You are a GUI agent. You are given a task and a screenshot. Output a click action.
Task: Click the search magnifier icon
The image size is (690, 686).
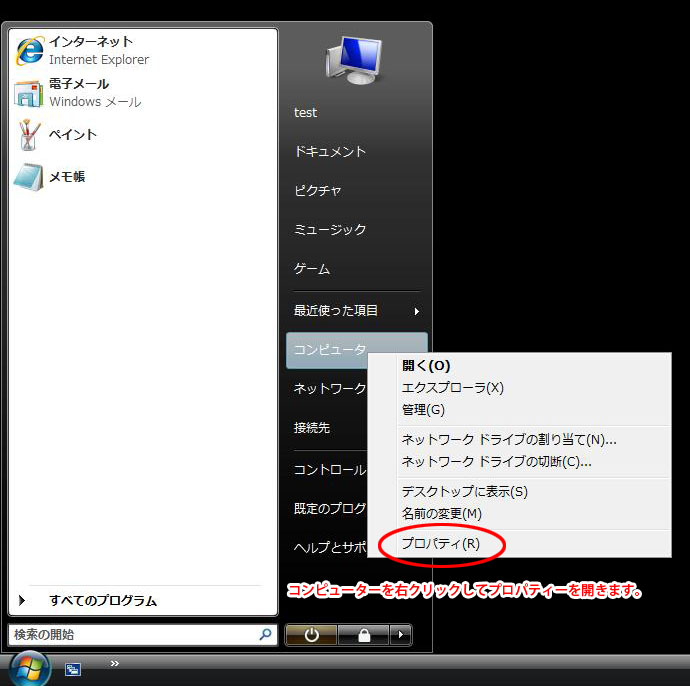pos(265,634)
